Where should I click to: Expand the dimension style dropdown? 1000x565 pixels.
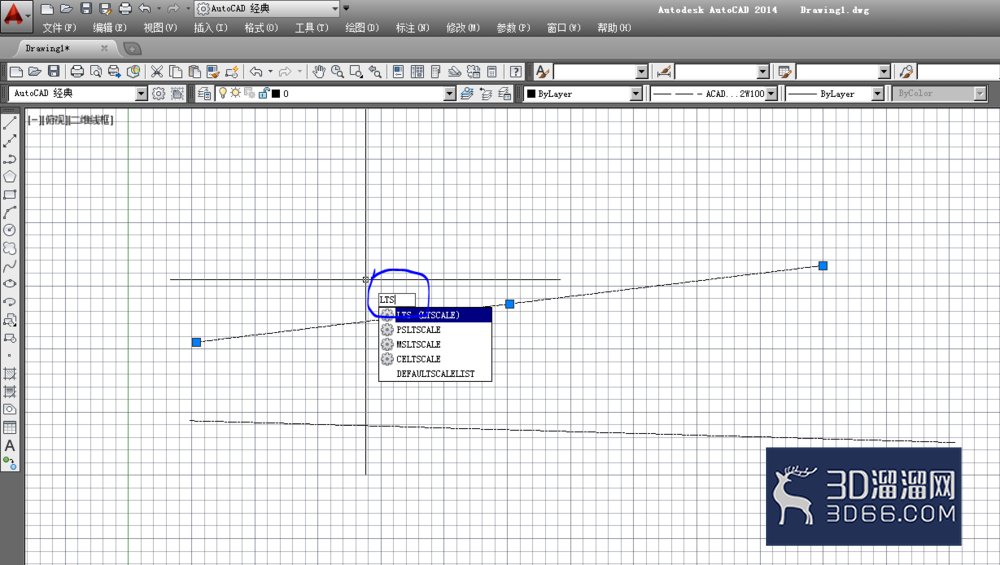coord(763,71)
